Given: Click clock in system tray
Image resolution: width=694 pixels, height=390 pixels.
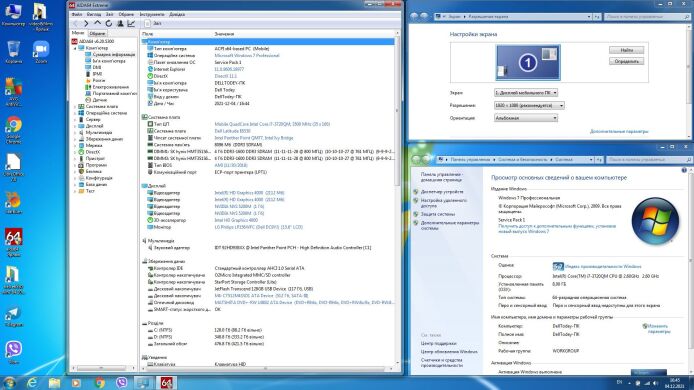Looking at the screenshot, I should (675, 383).
